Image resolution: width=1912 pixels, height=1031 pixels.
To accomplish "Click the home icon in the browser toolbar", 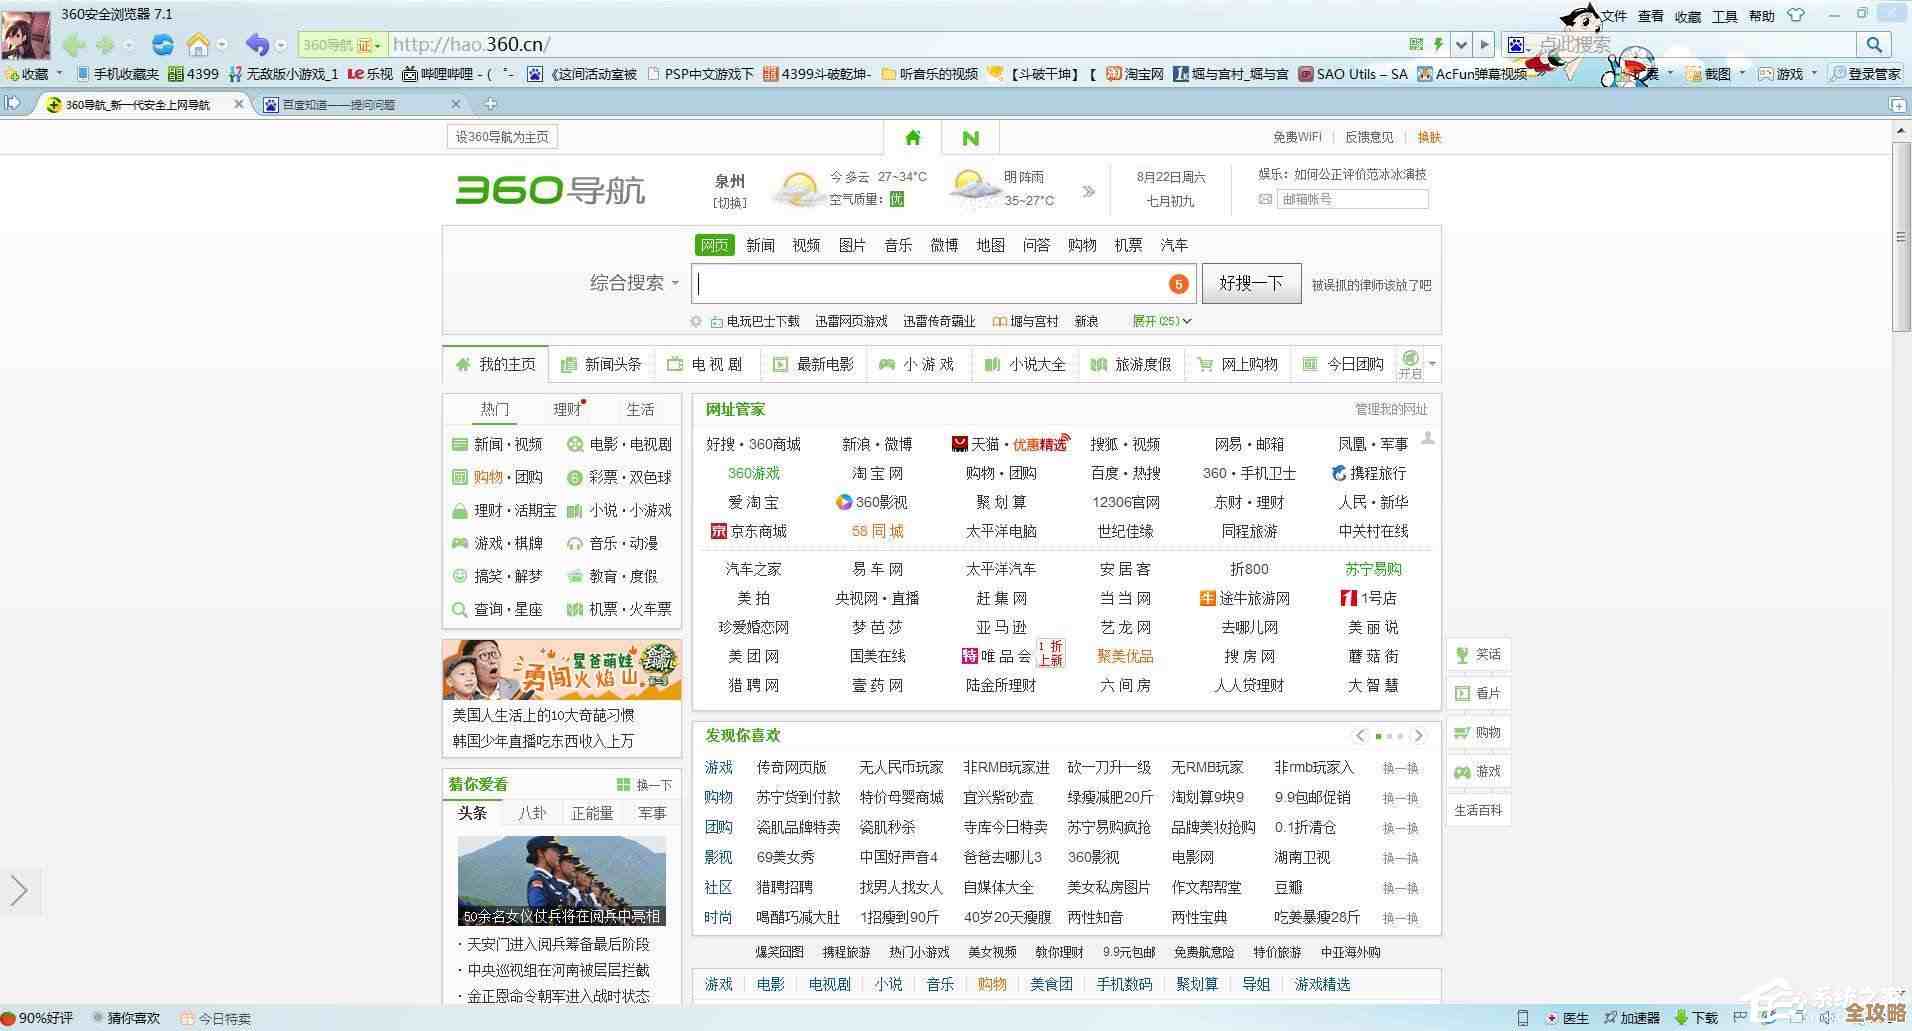I will pos(199,44).
